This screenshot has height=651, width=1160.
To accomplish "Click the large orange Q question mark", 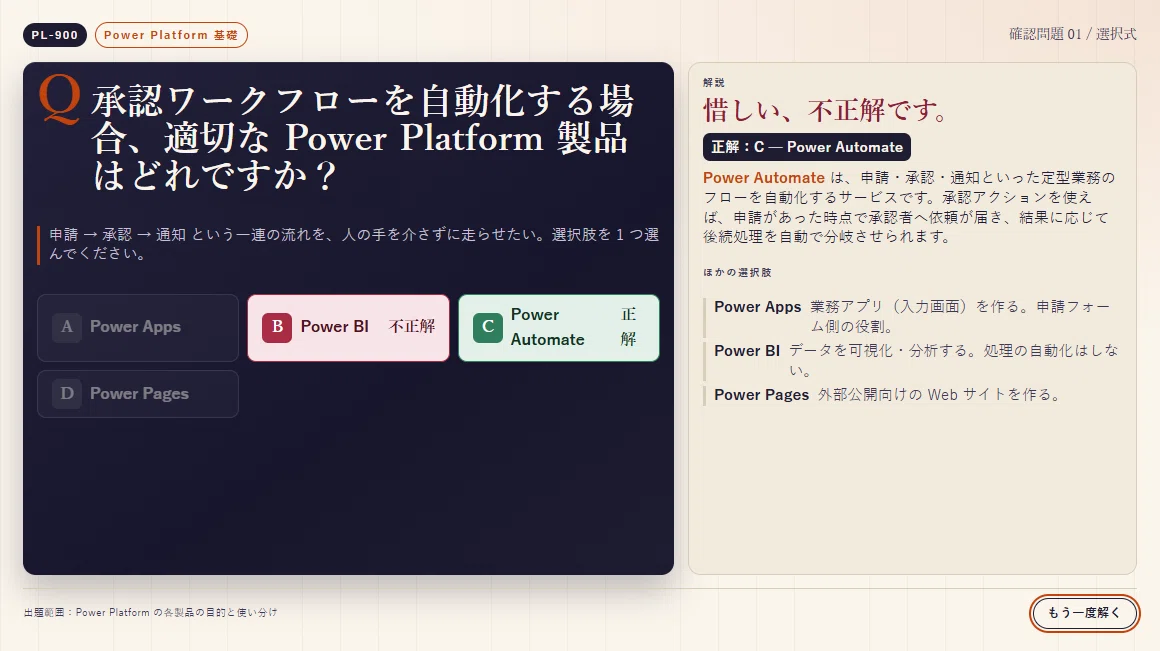I will pyautogui.click(x=59, y=98).
